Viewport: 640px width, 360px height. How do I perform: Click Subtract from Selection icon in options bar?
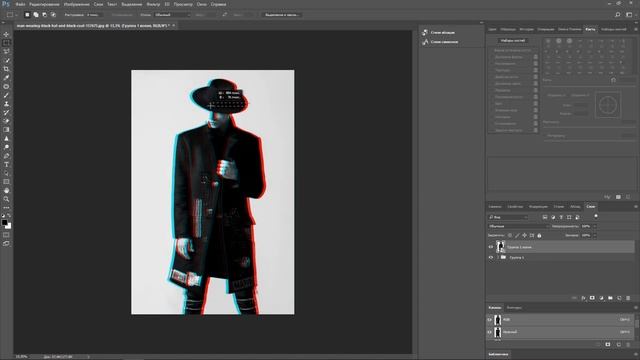(x=44, y=15)
